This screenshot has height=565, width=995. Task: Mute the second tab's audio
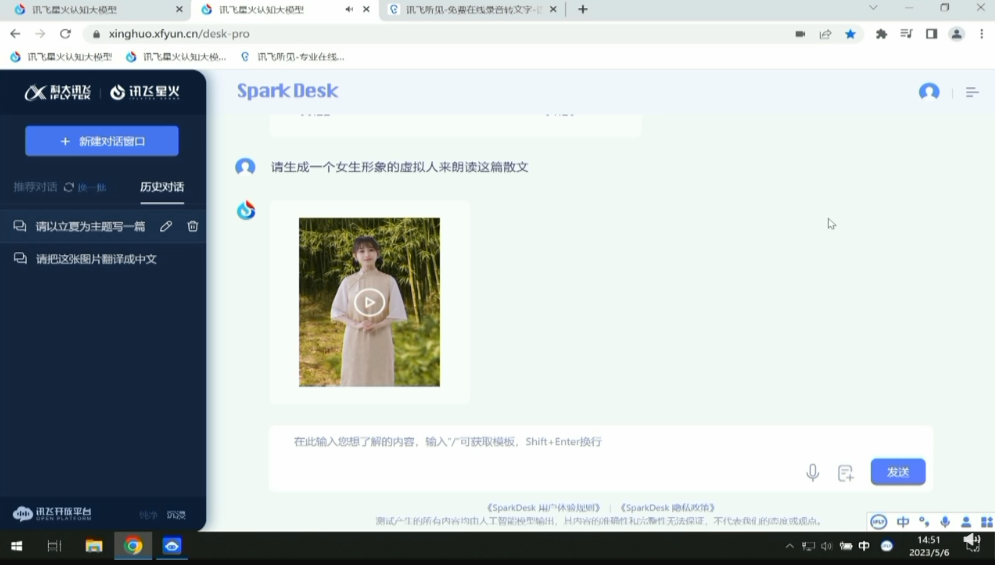[x=349, y=9]
